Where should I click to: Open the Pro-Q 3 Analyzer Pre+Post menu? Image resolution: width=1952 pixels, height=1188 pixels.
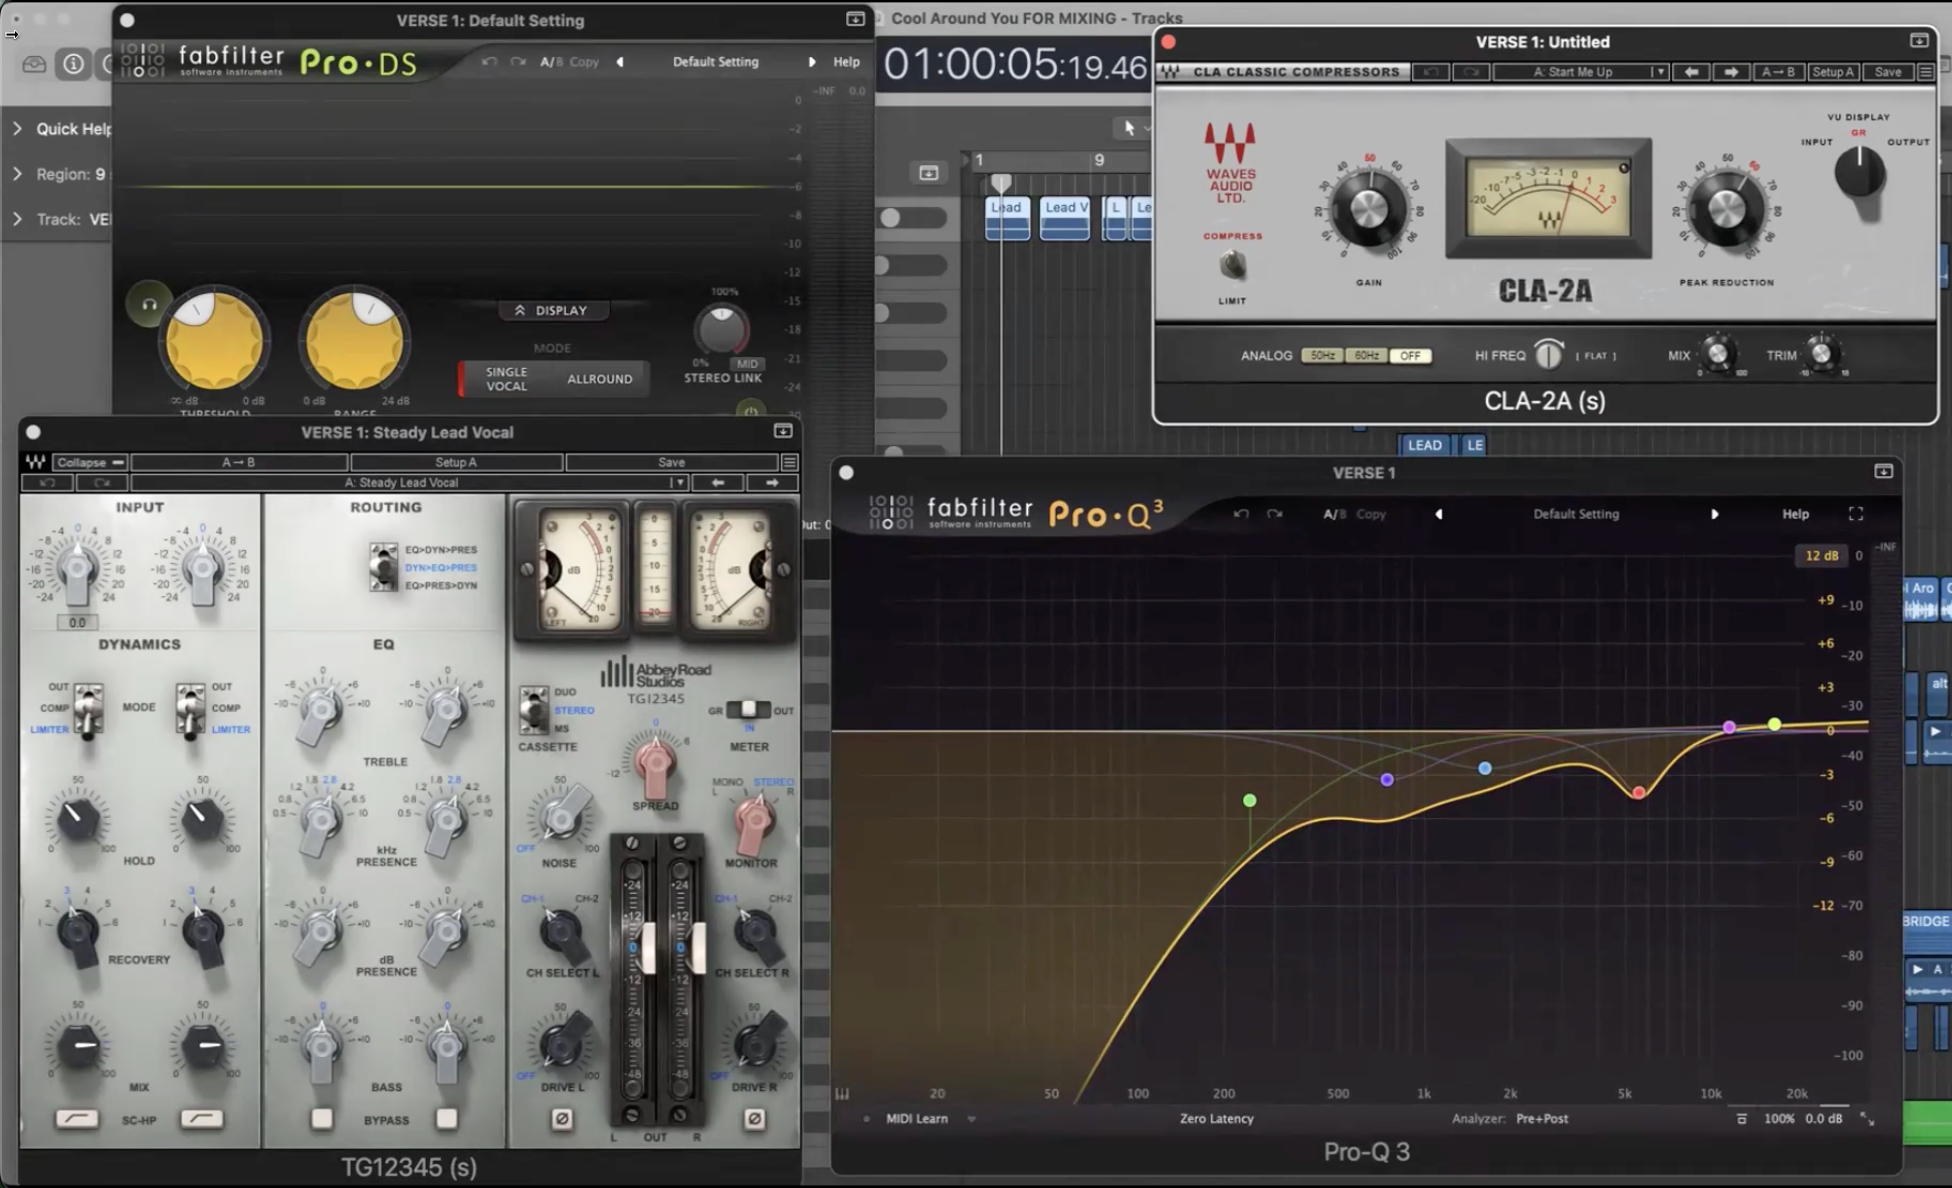1541,1119
